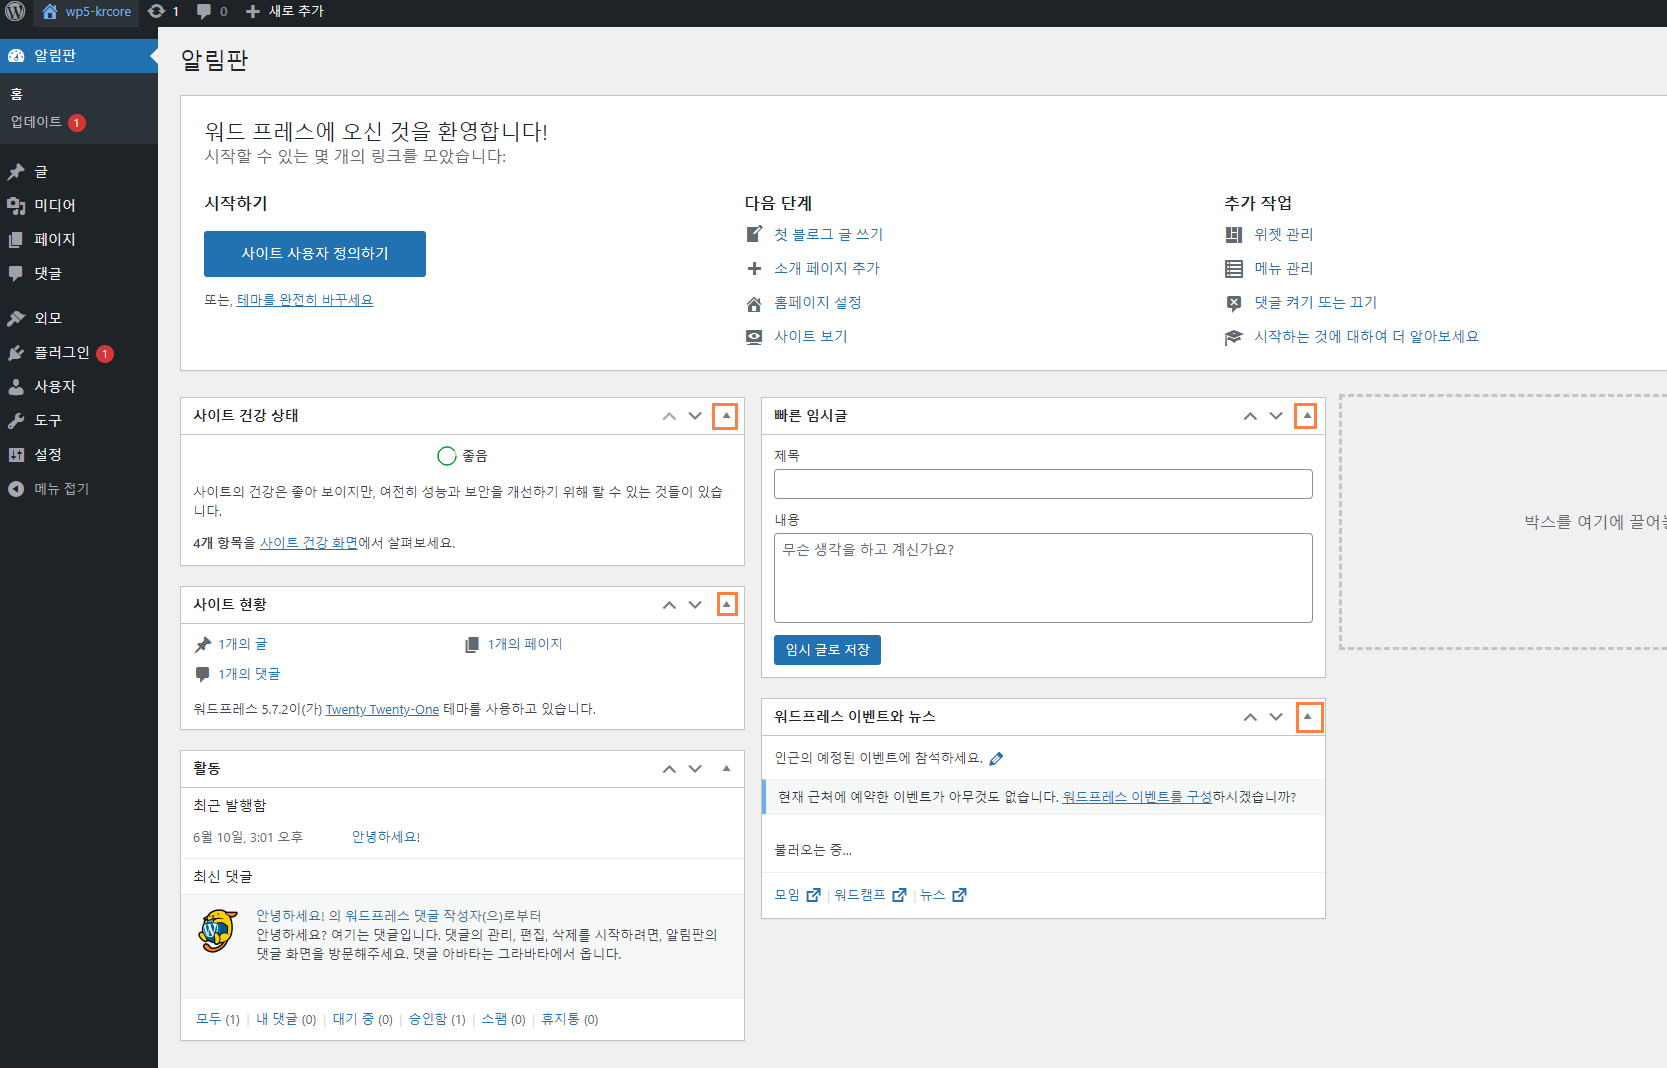Click 댓글 켜기 또는 끄기 link

1315,302
